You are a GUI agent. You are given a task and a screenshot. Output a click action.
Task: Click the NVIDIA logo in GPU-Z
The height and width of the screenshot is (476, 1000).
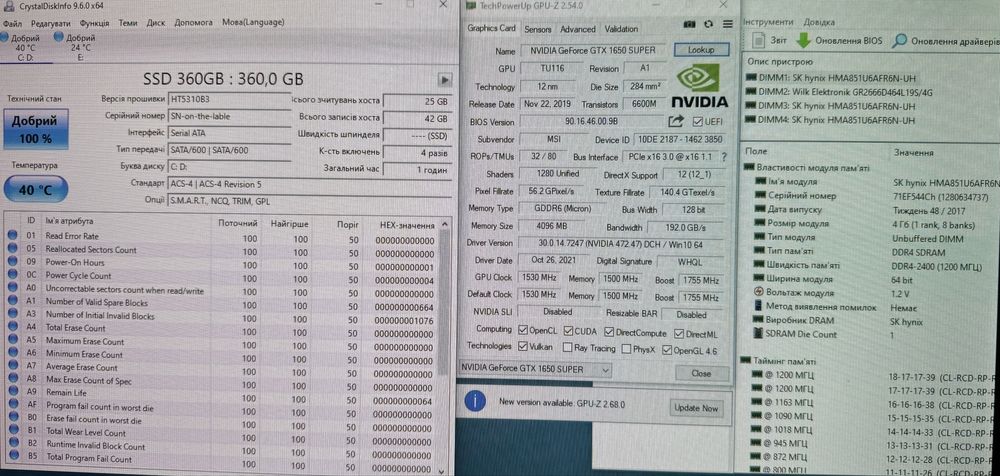(x=700, y=86)
